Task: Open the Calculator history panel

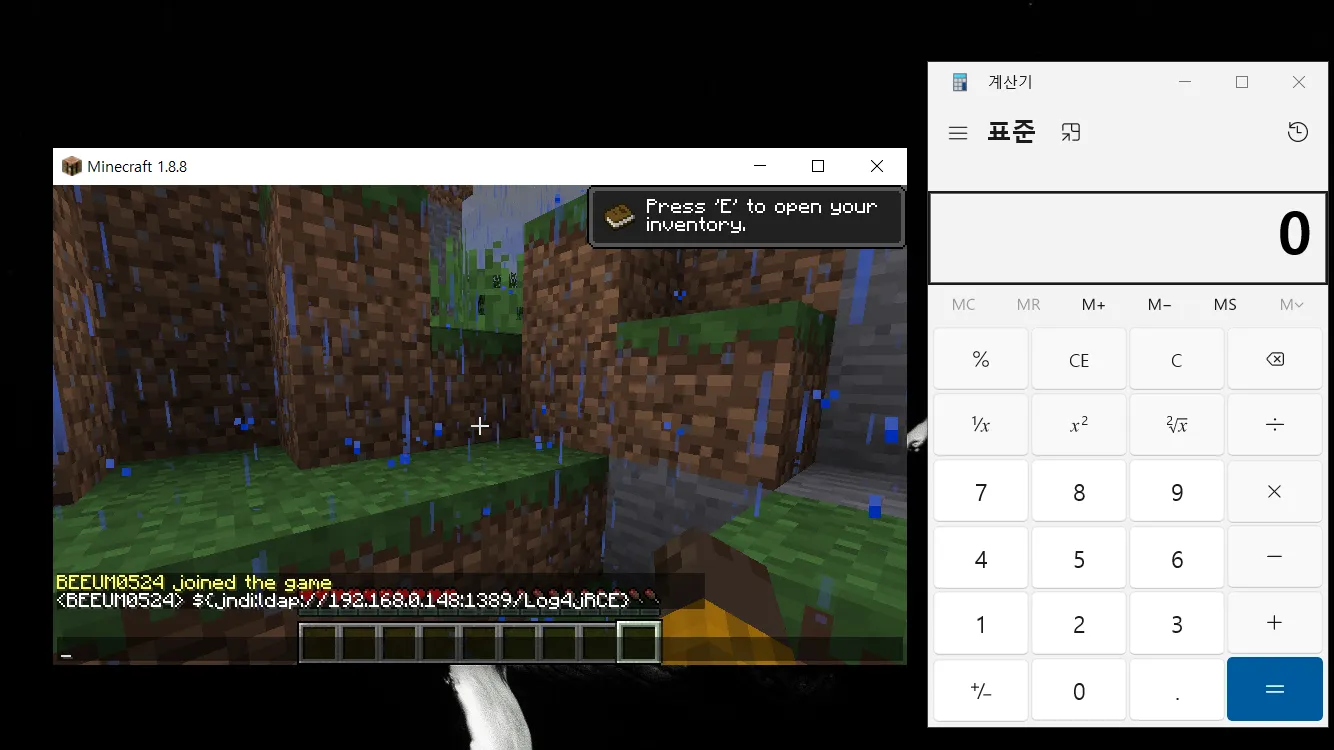Action: coord(1298,132)
